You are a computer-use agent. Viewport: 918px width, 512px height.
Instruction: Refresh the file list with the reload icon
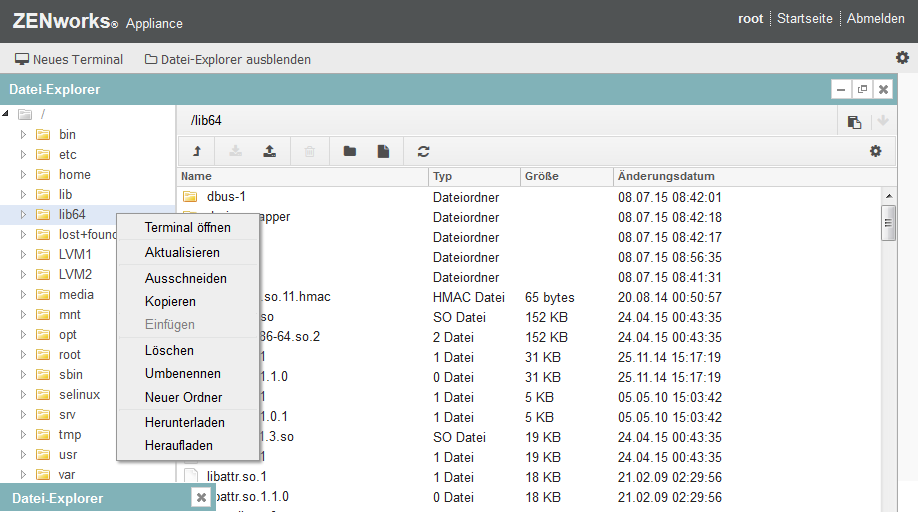pyautogui.click(x=424, y=152)
